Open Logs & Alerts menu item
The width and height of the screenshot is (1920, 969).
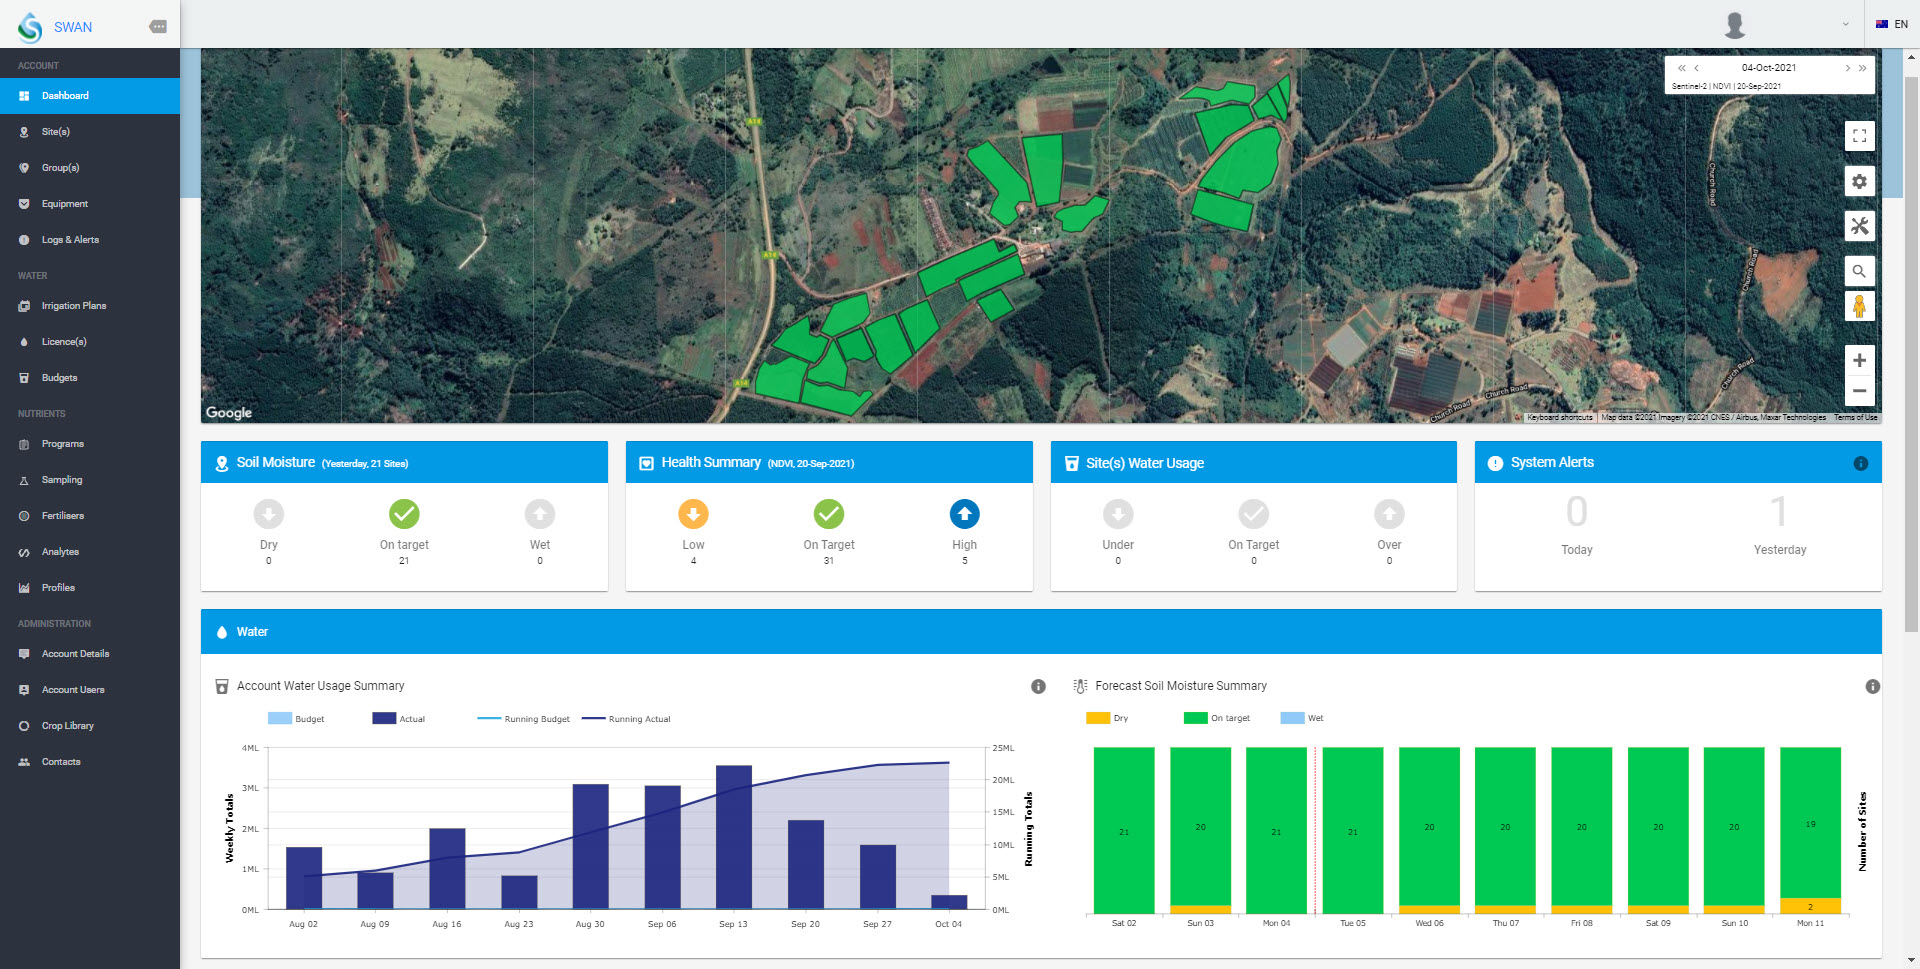coord(70,240)
